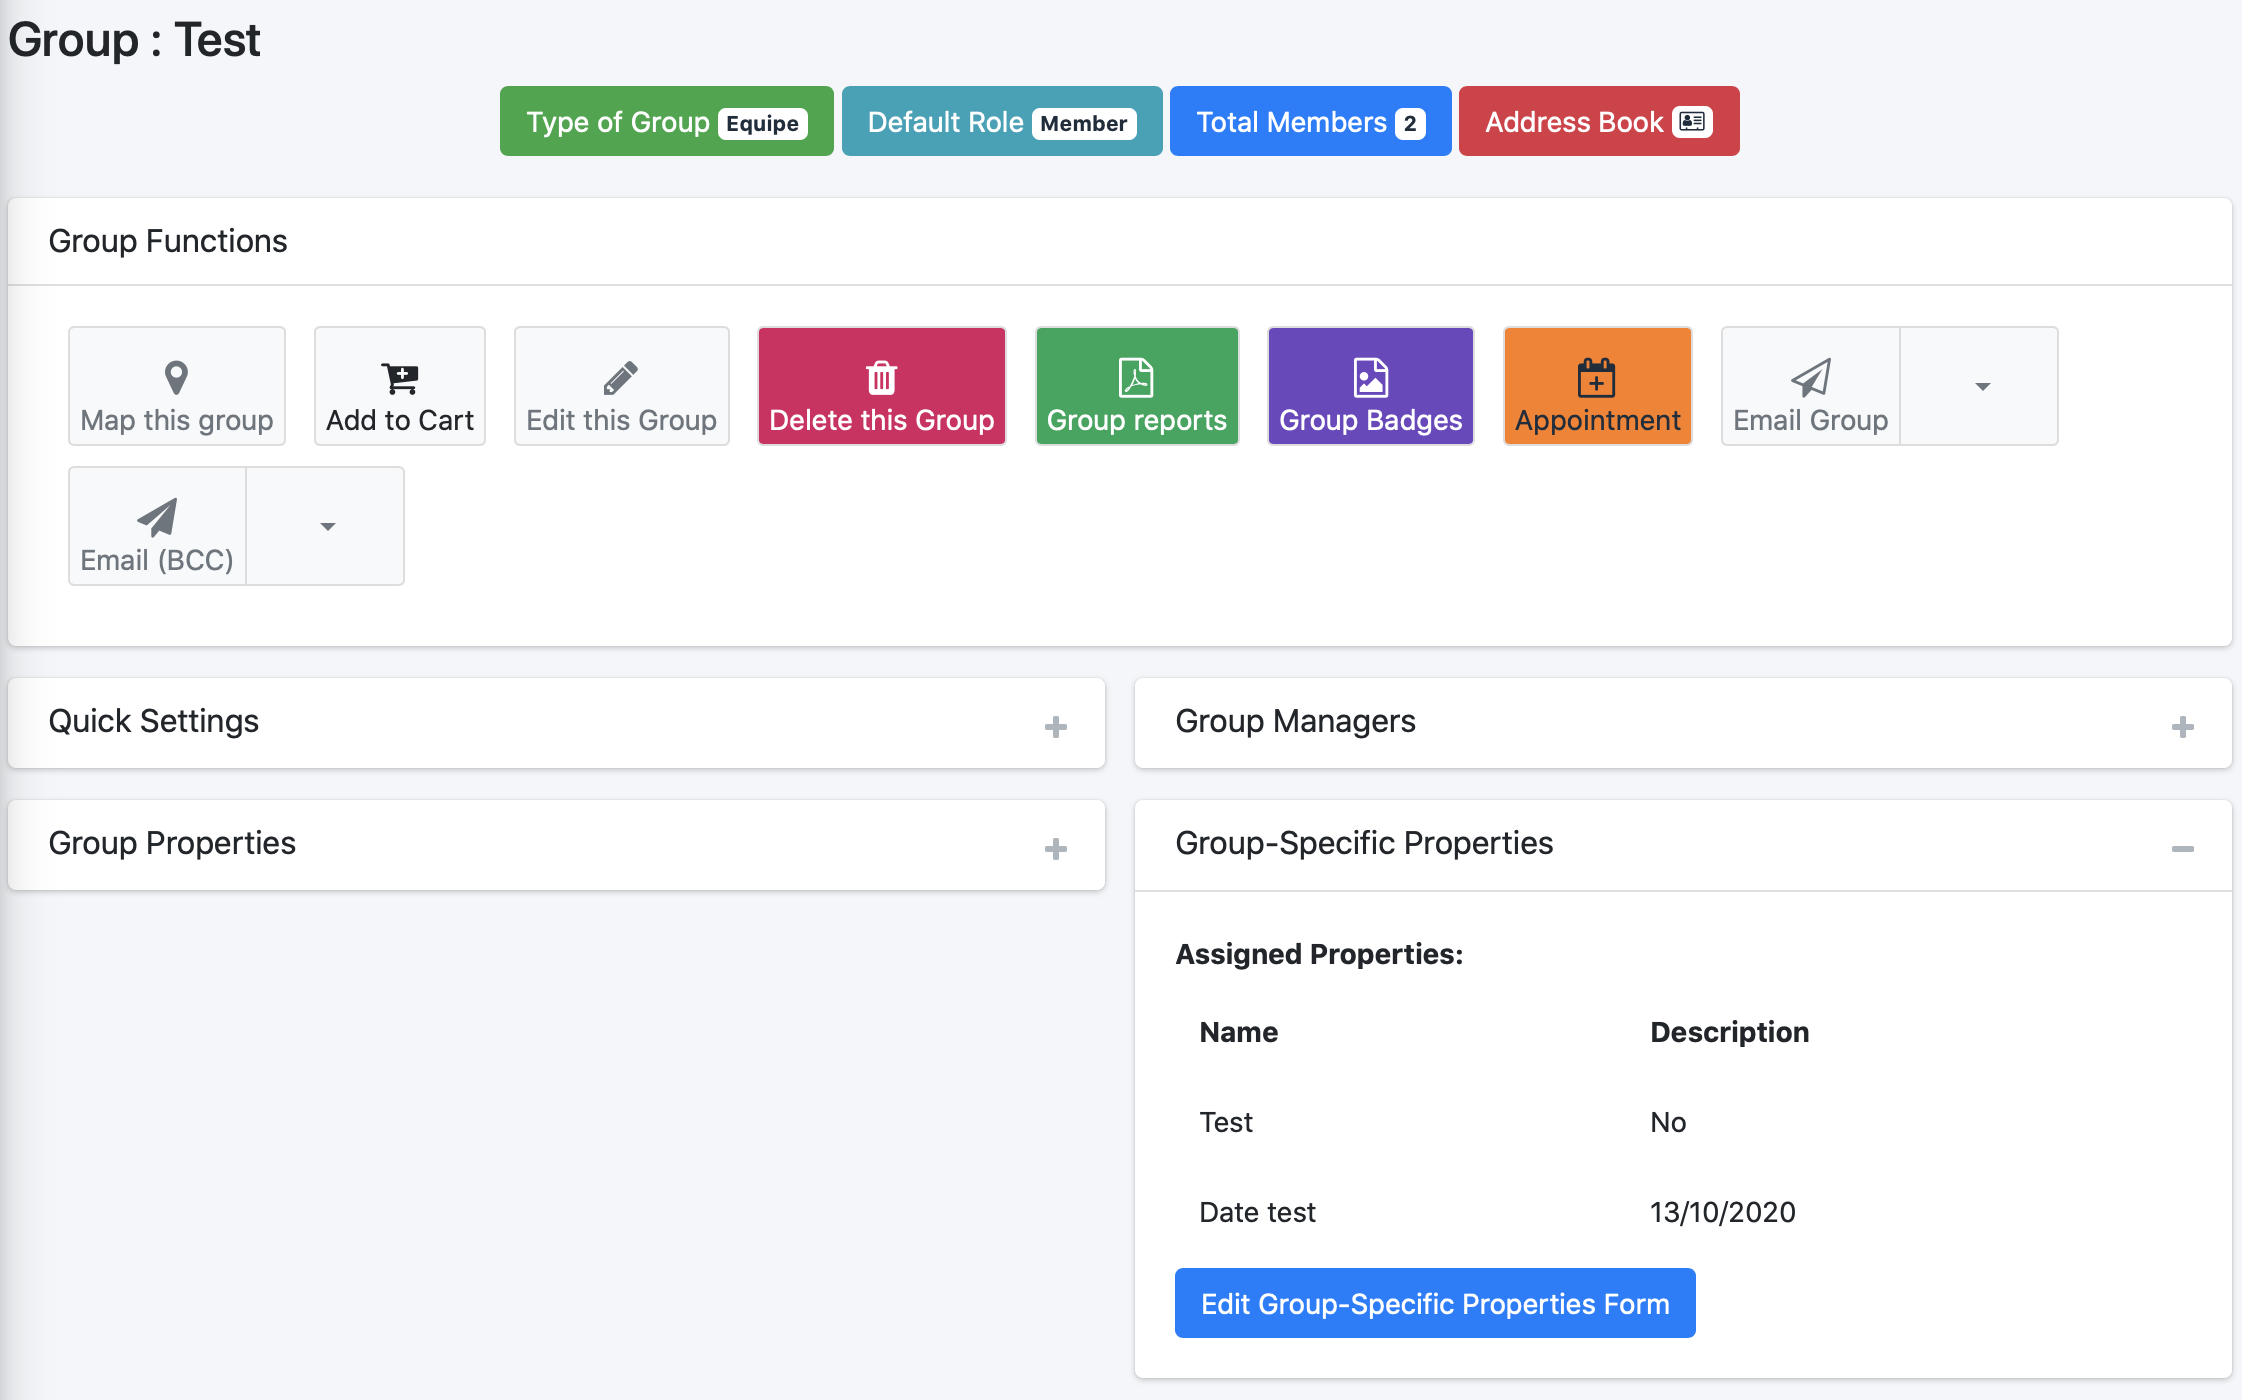
Task: Click the Quick Settings title text
Action: tap(154, 721)
